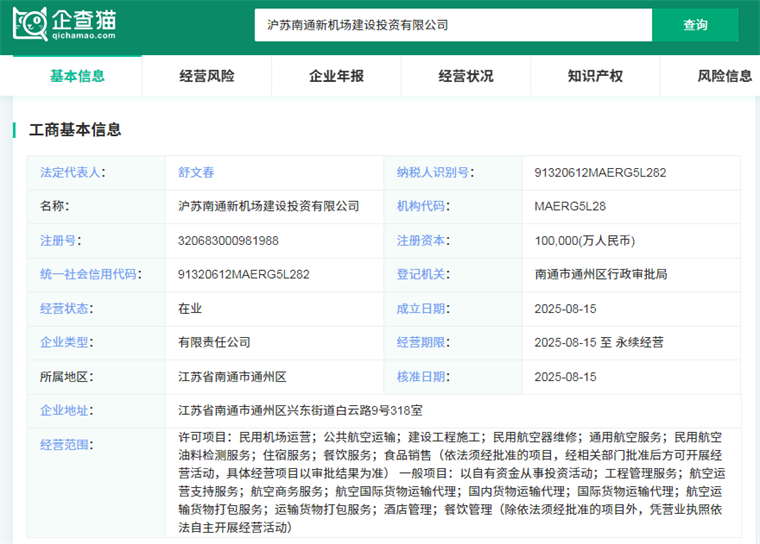Select the date value in the 成立日期 row
This screenshot has width=760, height=544.
(x=565, y=309)
